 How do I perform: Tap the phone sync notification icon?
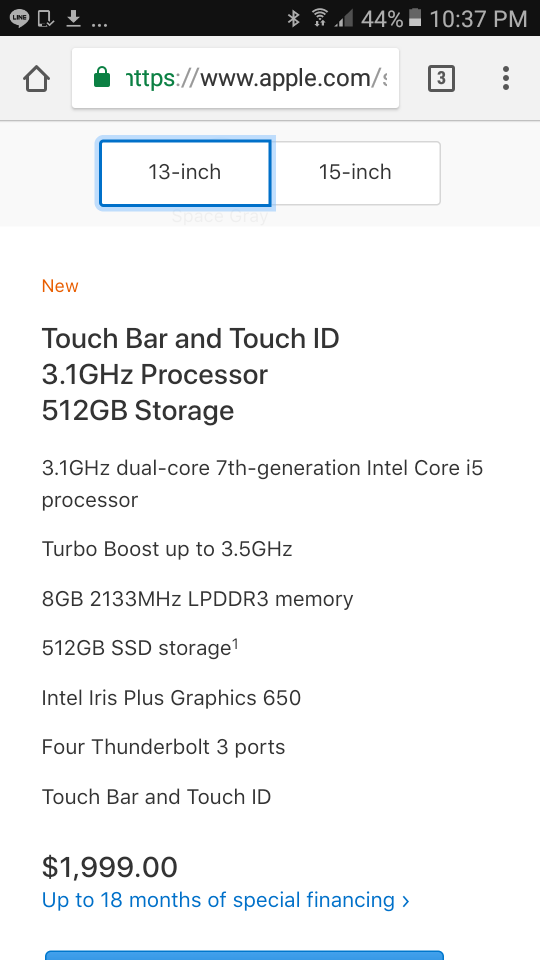pos(46,18)
